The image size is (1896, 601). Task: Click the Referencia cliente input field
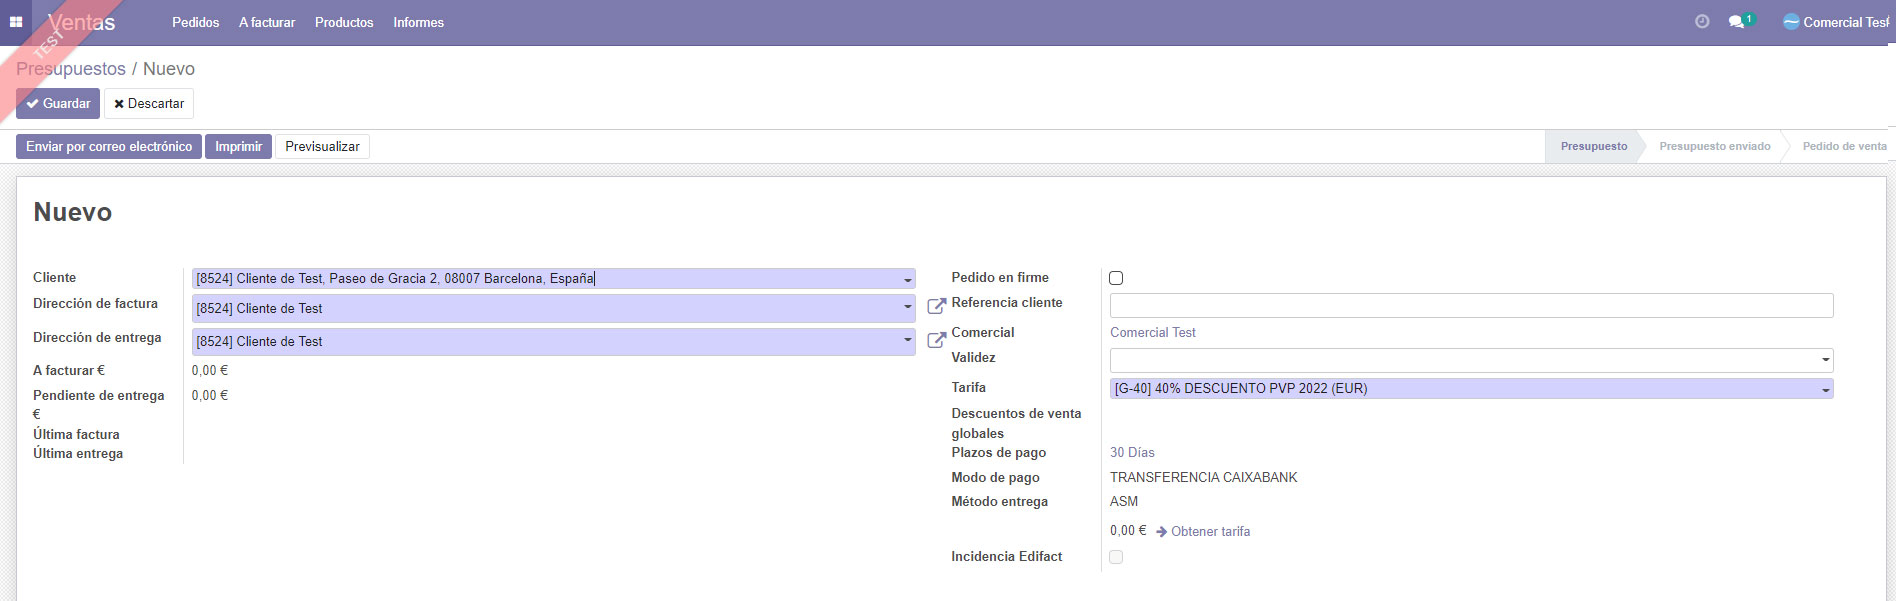tap(1471, 305)
